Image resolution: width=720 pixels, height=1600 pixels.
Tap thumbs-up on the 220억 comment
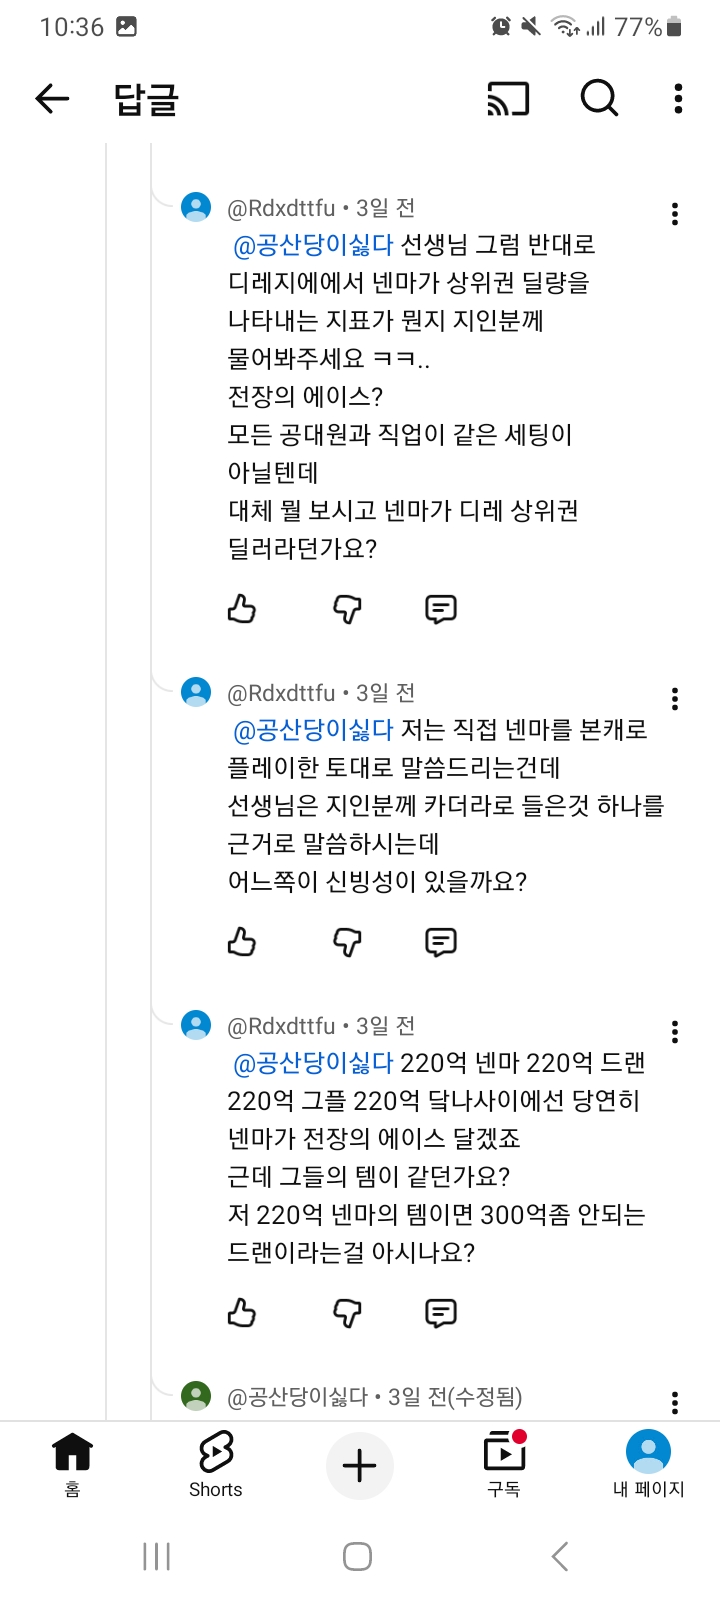pyautogui.click(x=242, y=1313)
